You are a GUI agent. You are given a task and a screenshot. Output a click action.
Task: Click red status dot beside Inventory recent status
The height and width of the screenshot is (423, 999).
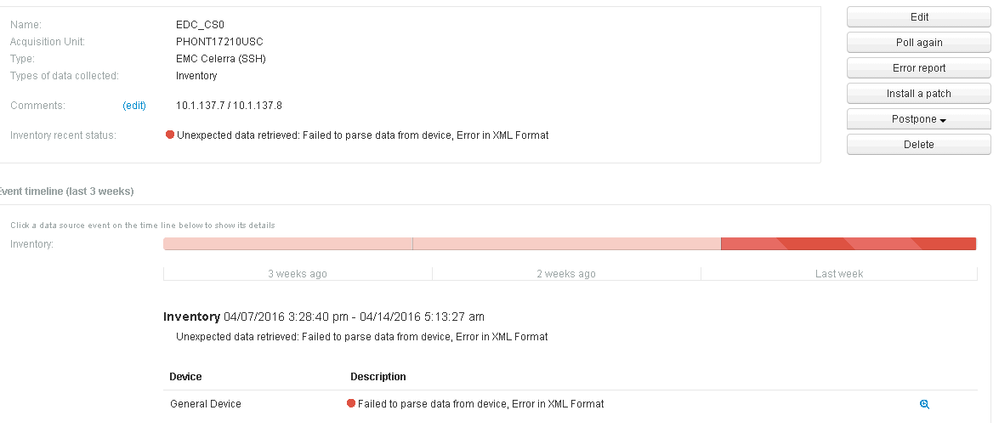[x=170, y=135]
